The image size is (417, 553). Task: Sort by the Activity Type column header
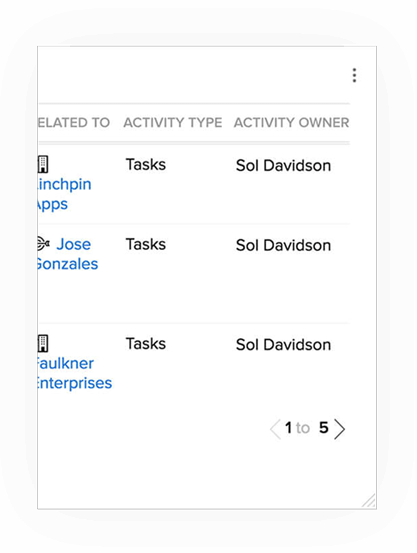coord(173,123)
